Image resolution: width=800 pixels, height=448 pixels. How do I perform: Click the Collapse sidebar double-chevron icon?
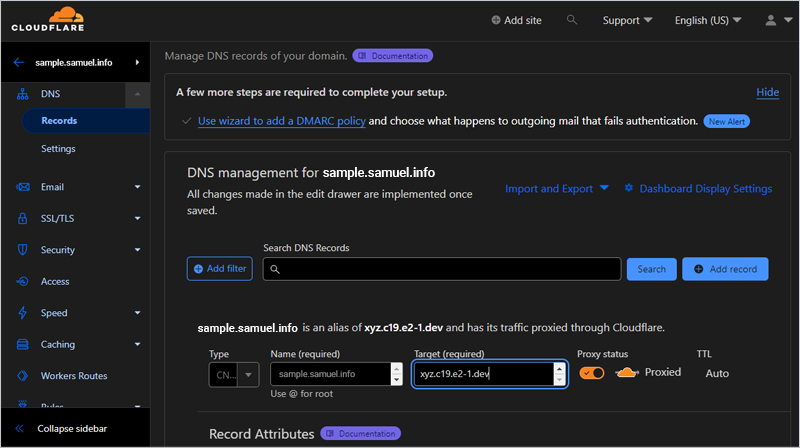[x=19, y=429]
